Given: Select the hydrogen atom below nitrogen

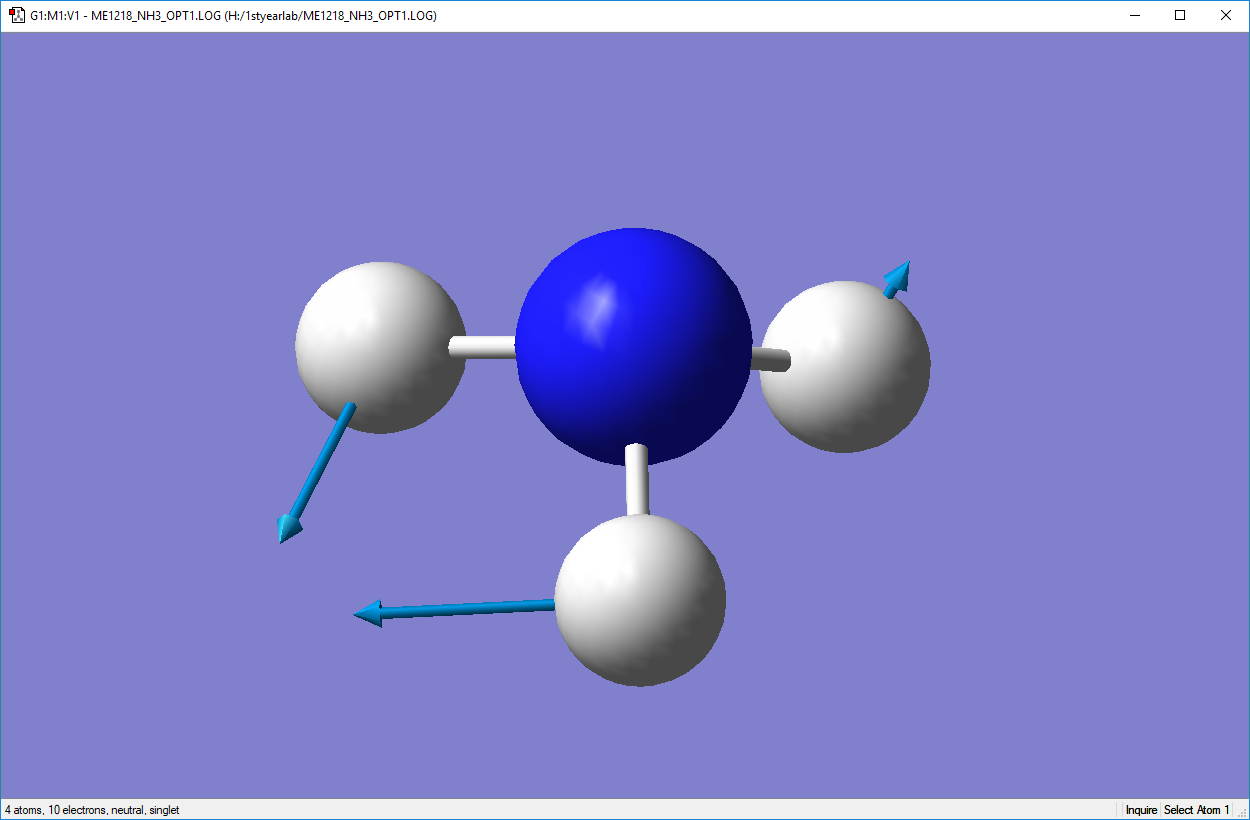Looking at the screenshot, I should 640,600.
